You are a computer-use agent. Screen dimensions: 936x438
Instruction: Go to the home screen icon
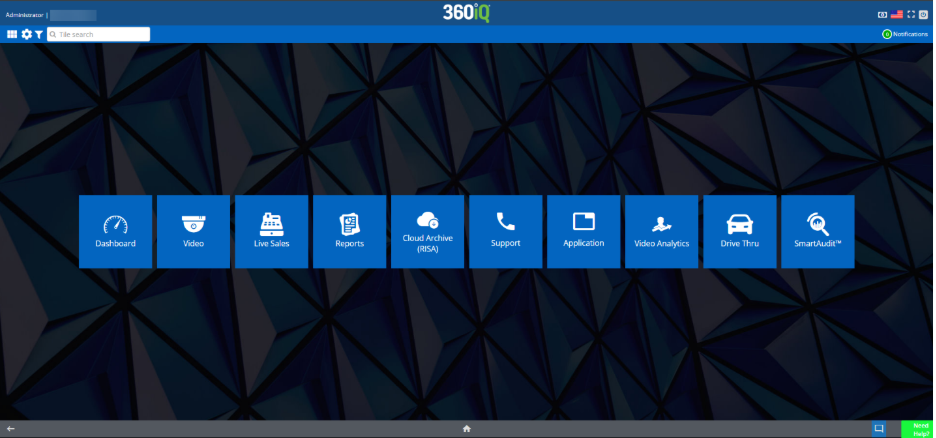(466, 428)
